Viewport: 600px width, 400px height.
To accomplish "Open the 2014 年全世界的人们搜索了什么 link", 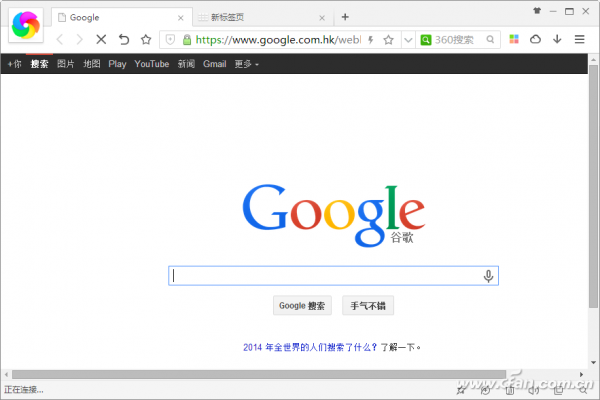I will [310, 347].
